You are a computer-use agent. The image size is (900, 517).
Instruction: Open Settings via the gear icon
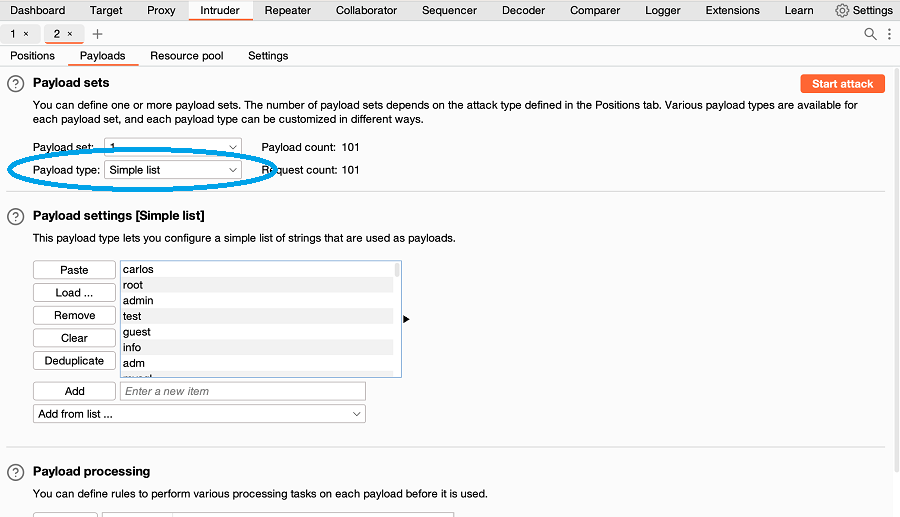pyautogui.click(x=842, y=10)
